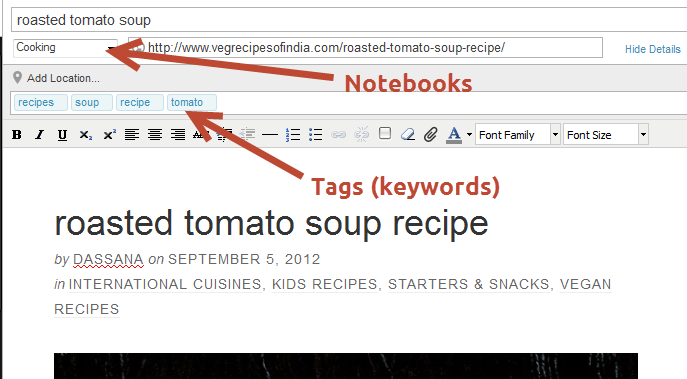
Task: Click the eraser remove formatting icon
Action: pos(408,134)
